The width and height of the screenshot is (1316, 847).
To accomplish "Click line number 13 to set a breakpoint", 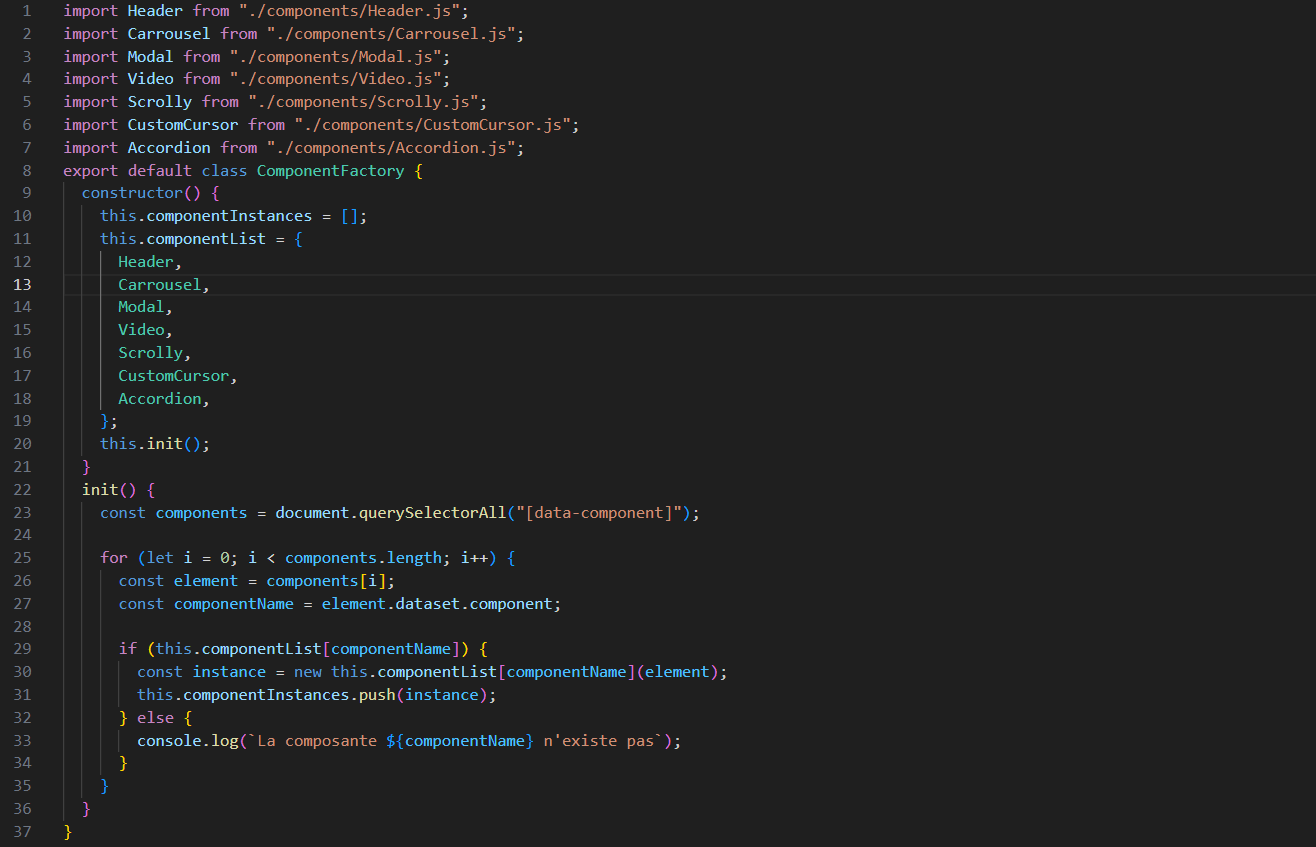I will 22,284.
